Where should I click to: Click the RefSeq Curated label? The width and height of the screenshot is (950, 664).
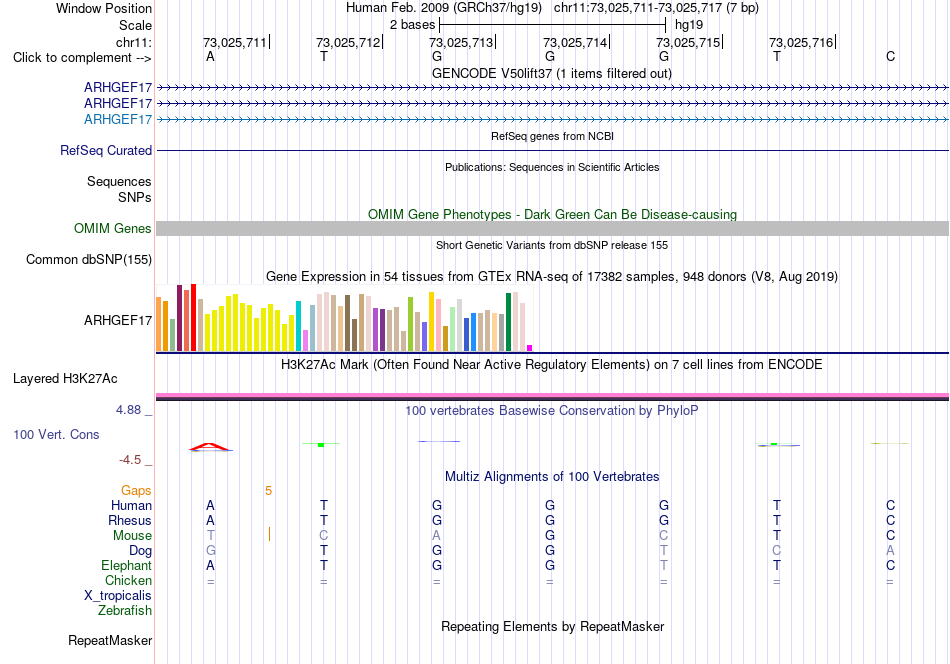105,150
